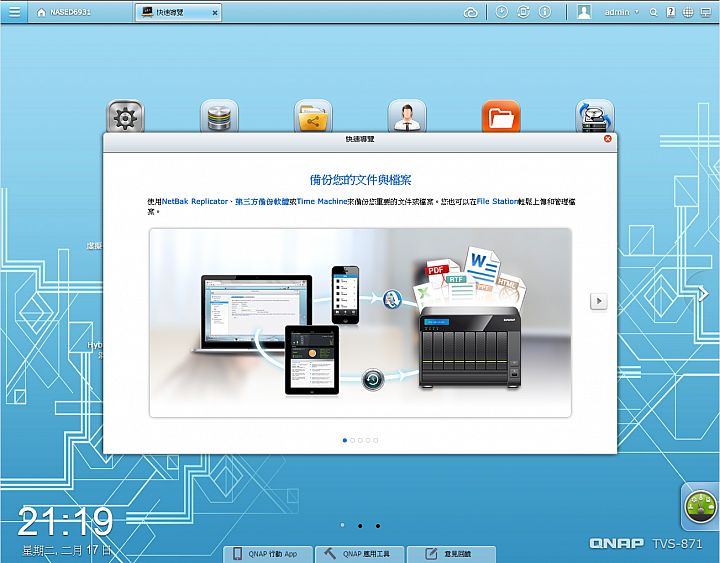The height and width of the screenshot is (563, 720).
Task: Open the File Station text link
Action: tap(497, 201)
